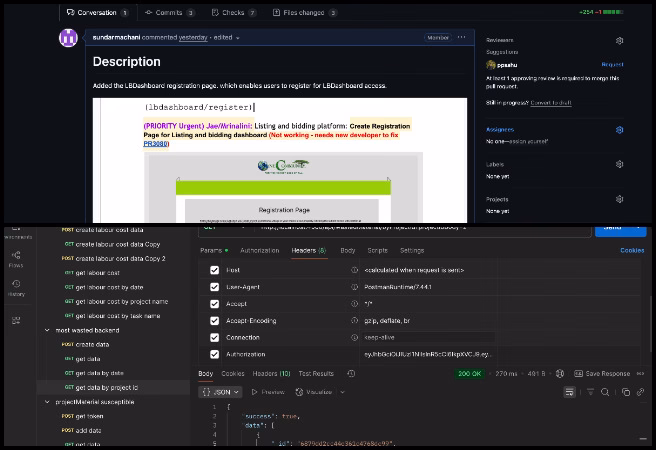Image resolution: width=656 pixels, height=450 pixels.
Task: Click the filter response icon
Action: (590, 392)
